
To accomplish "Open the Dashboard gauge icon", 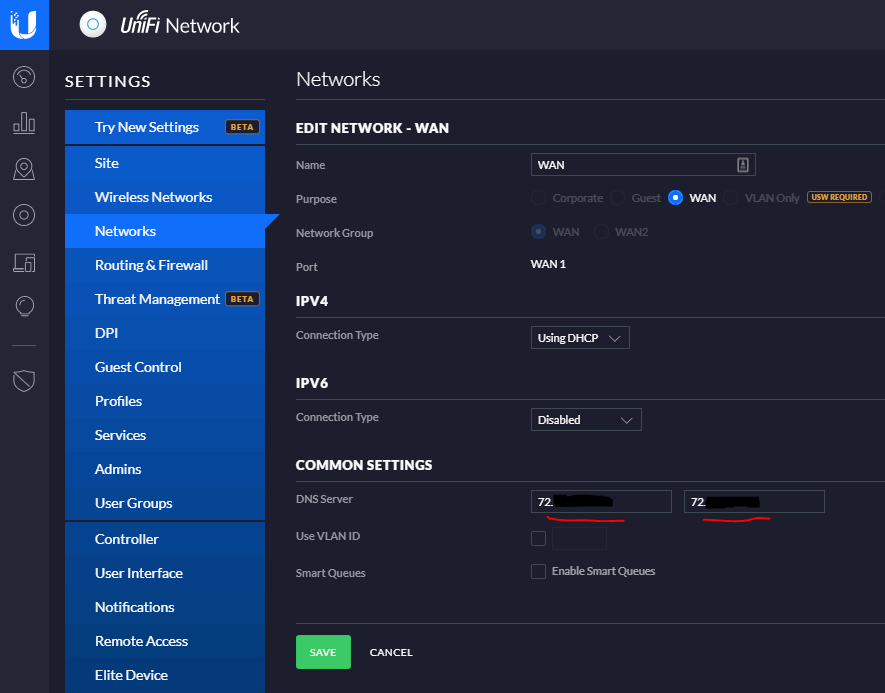I will [x=24, y=76].
